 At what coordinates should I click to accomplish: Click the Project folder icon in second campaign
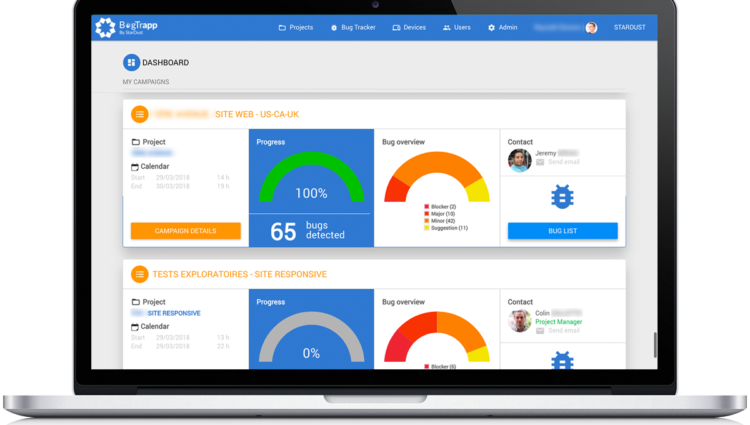point(136,302)
